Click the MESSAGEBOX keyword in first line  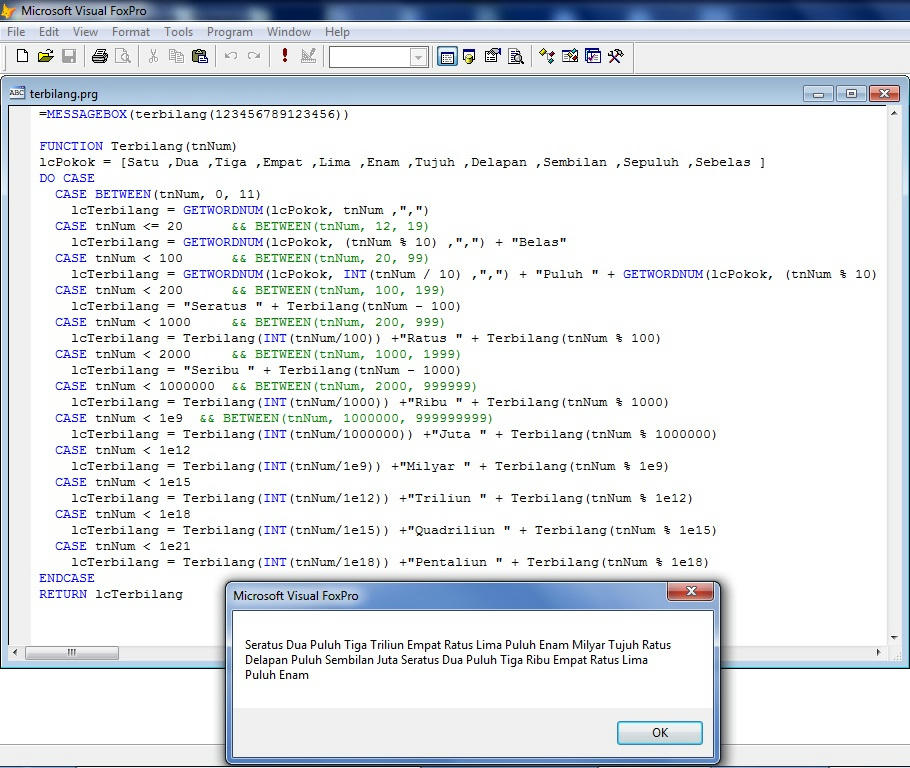tap(86, 114)
